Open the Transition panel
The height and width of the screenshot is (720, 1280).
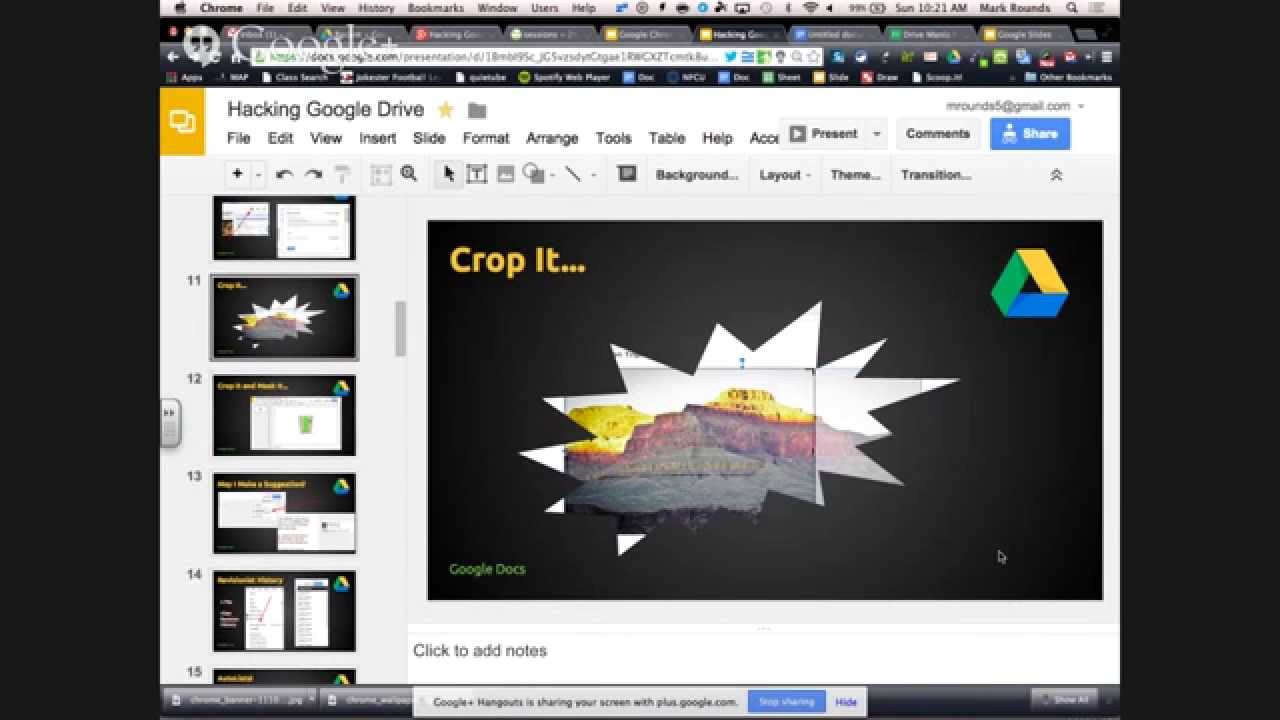coord(936,175)
